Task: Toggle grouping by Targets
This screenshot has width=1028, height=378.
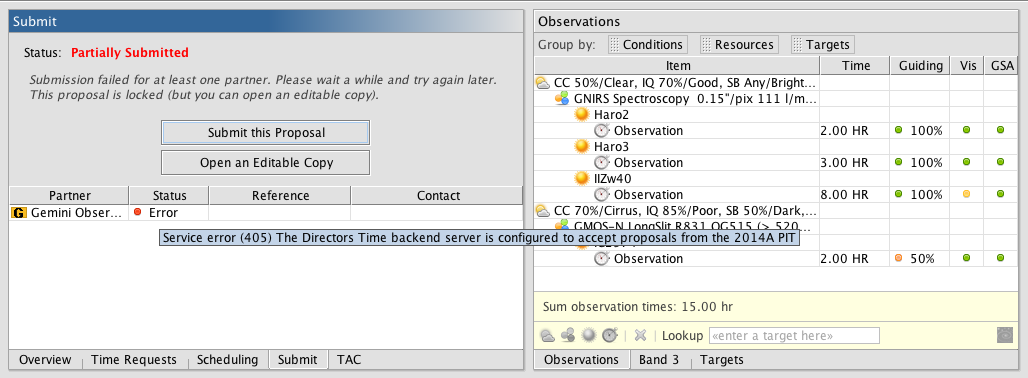Action: [823, 45]
